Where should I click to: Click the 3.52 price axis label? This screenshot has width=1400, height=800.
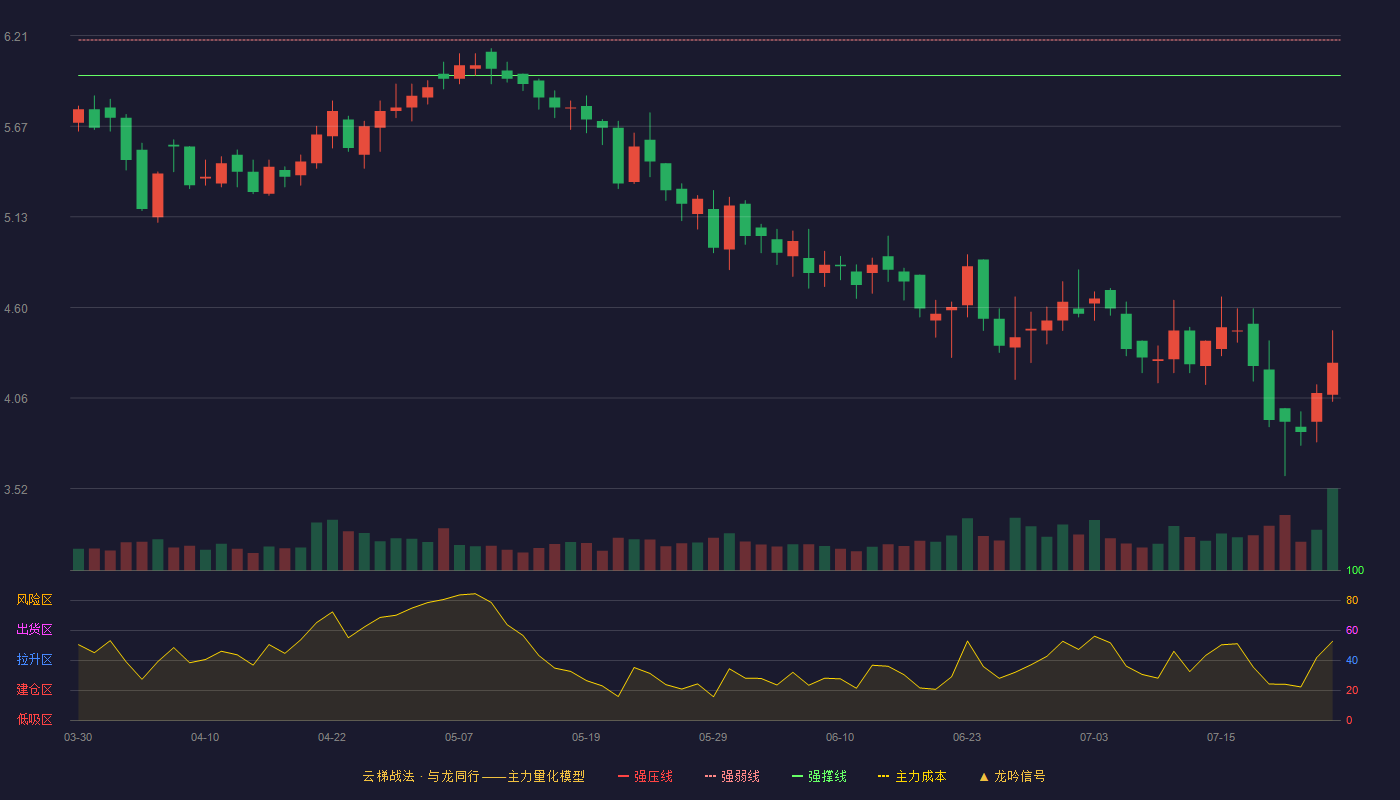(x=15, y=490)
